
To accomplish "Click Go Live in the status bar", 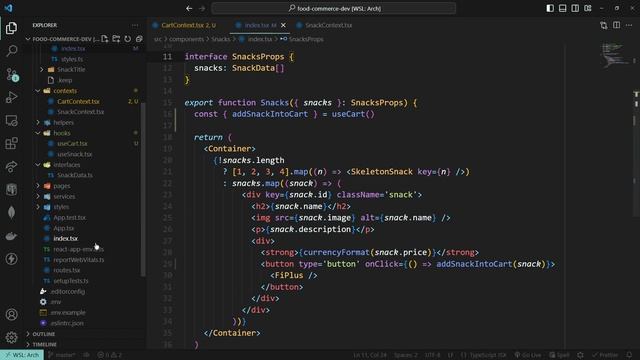I will coord(528,355).
